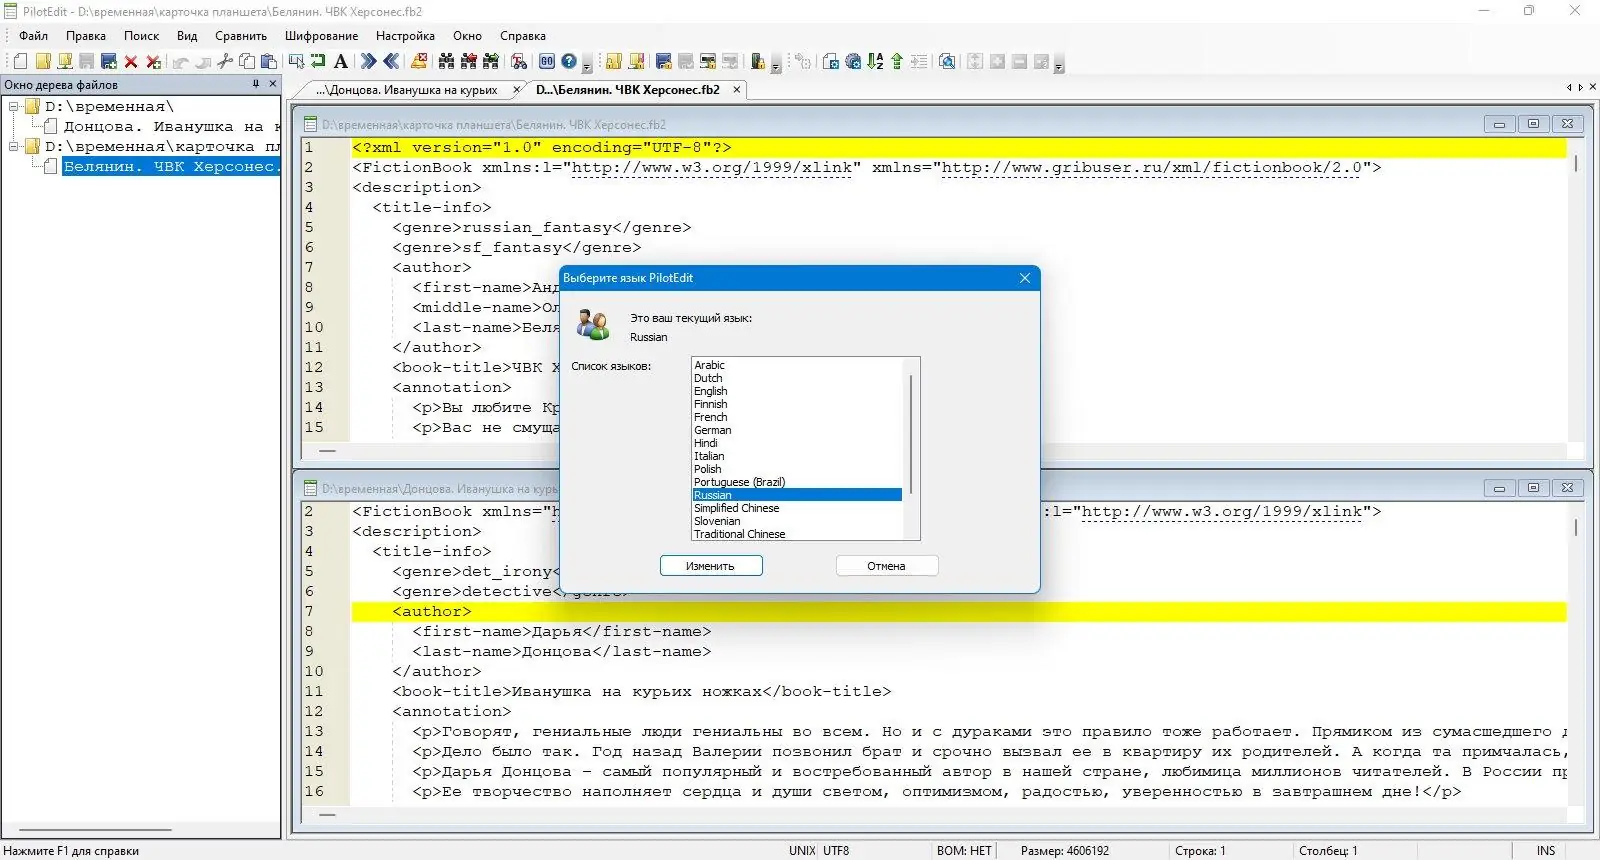Open the Поиск menu

(141, 36)
